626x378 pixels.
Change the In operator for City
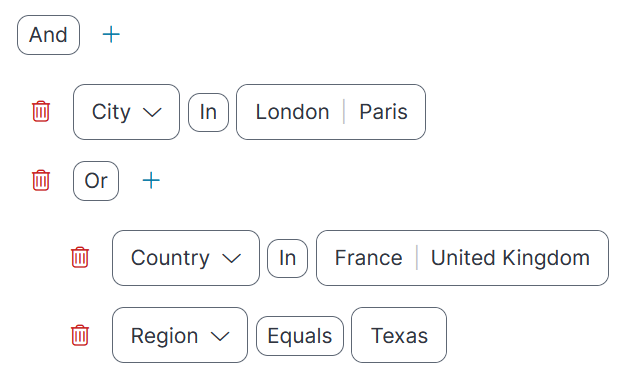(208, 112)
